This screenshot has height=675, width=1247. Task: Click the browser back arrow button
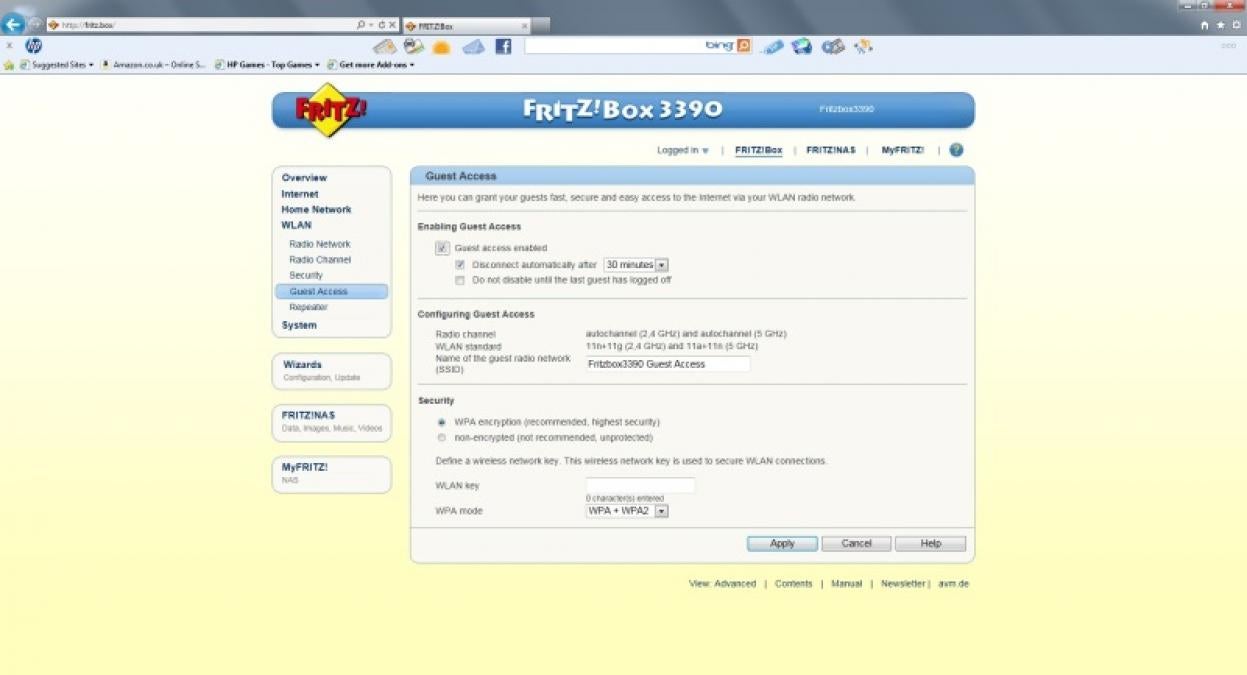pyautogui.click(x=13, y=25)
